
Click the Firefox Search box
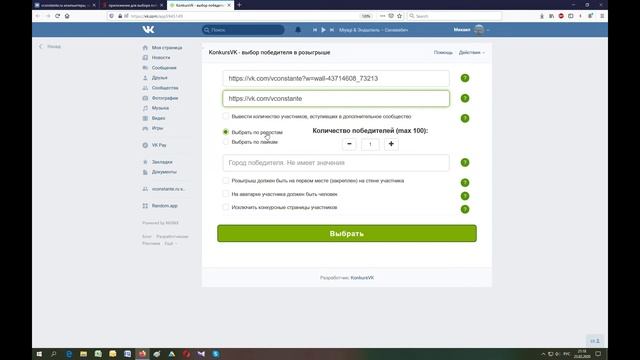[x=454, y=16]
